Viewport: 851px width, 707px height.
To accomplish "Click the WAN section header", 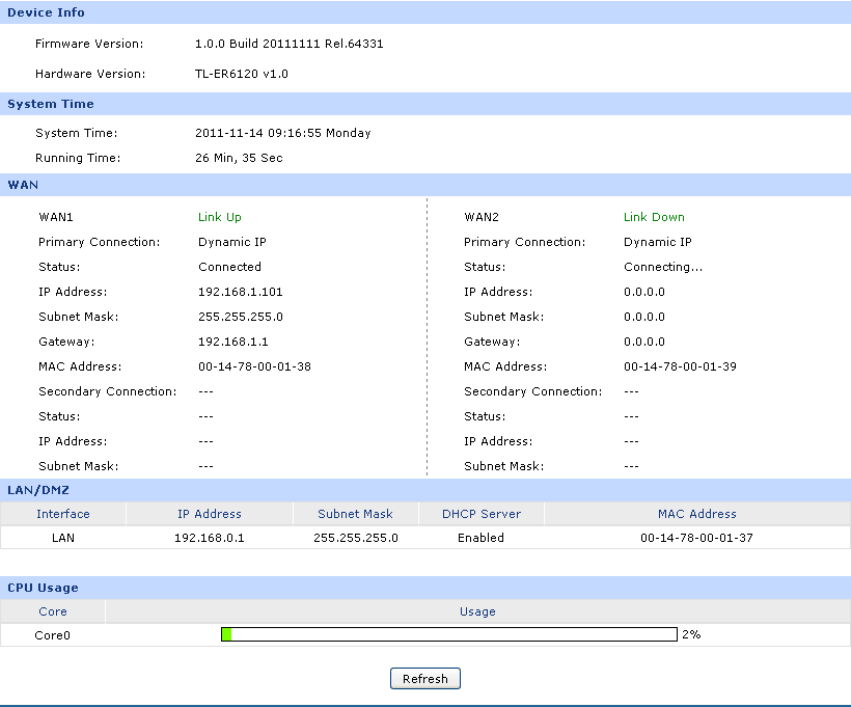I will tap(23, 185).
